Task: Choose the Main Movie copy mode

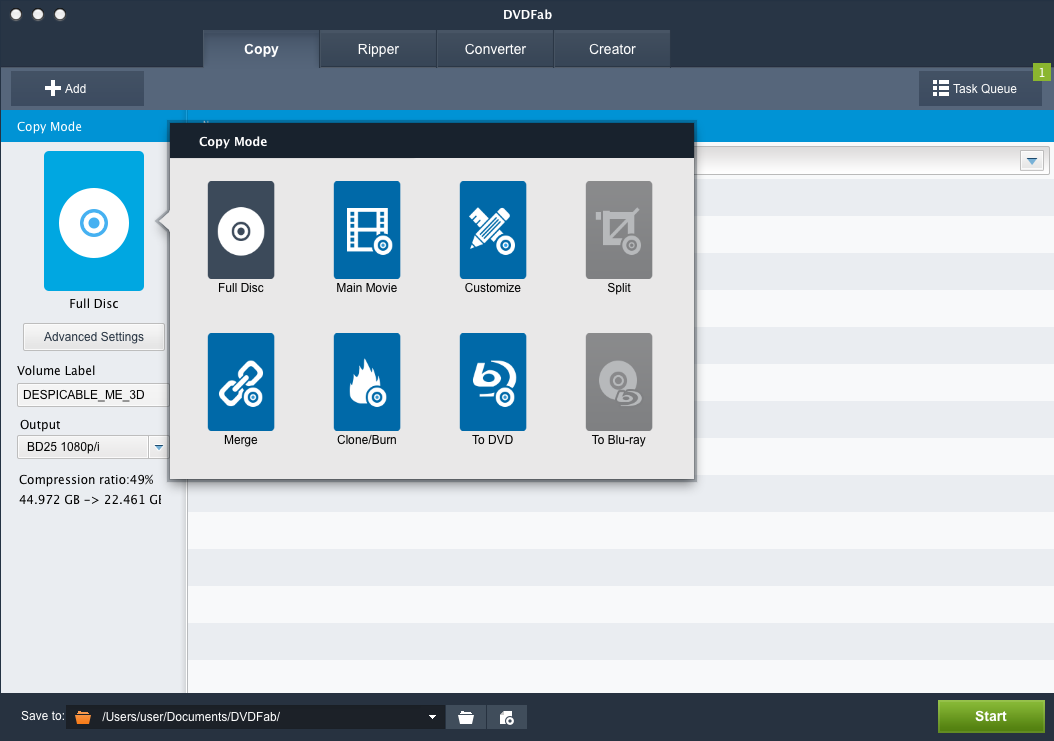Action: point(366,230)
